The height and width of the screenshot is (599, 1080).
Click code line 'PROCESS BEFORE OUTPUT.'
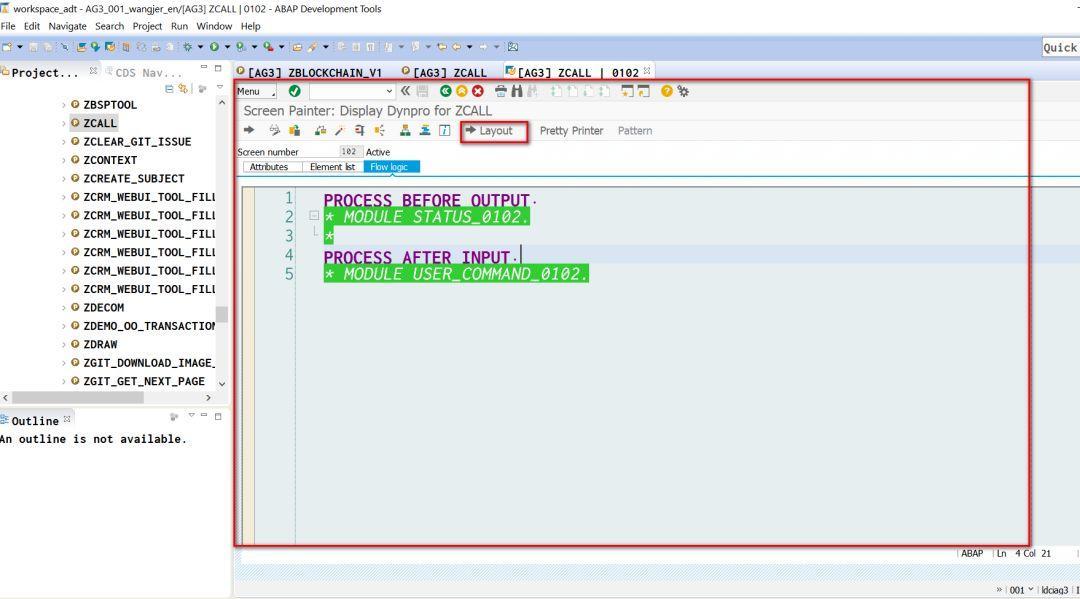(x=429, y=200)
